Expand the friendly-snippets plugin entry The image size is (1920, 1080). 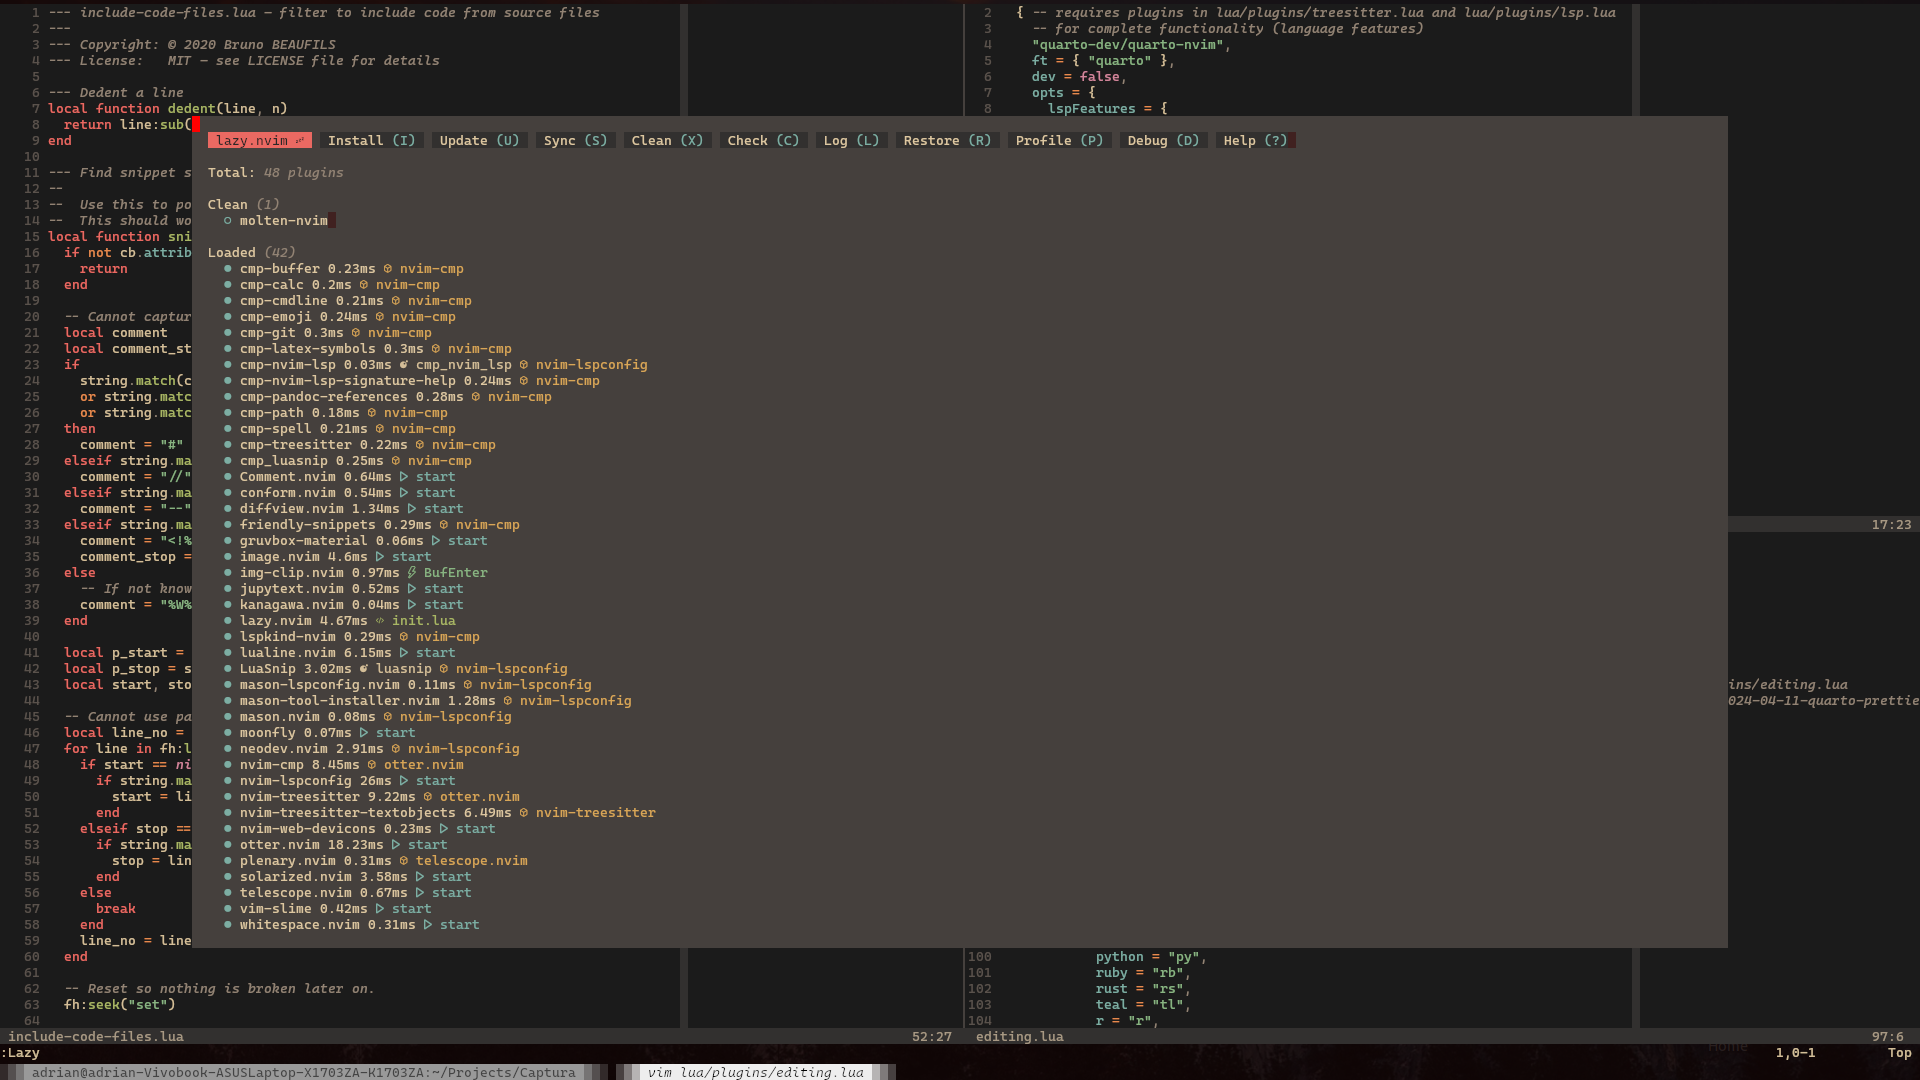pos(308,525)
